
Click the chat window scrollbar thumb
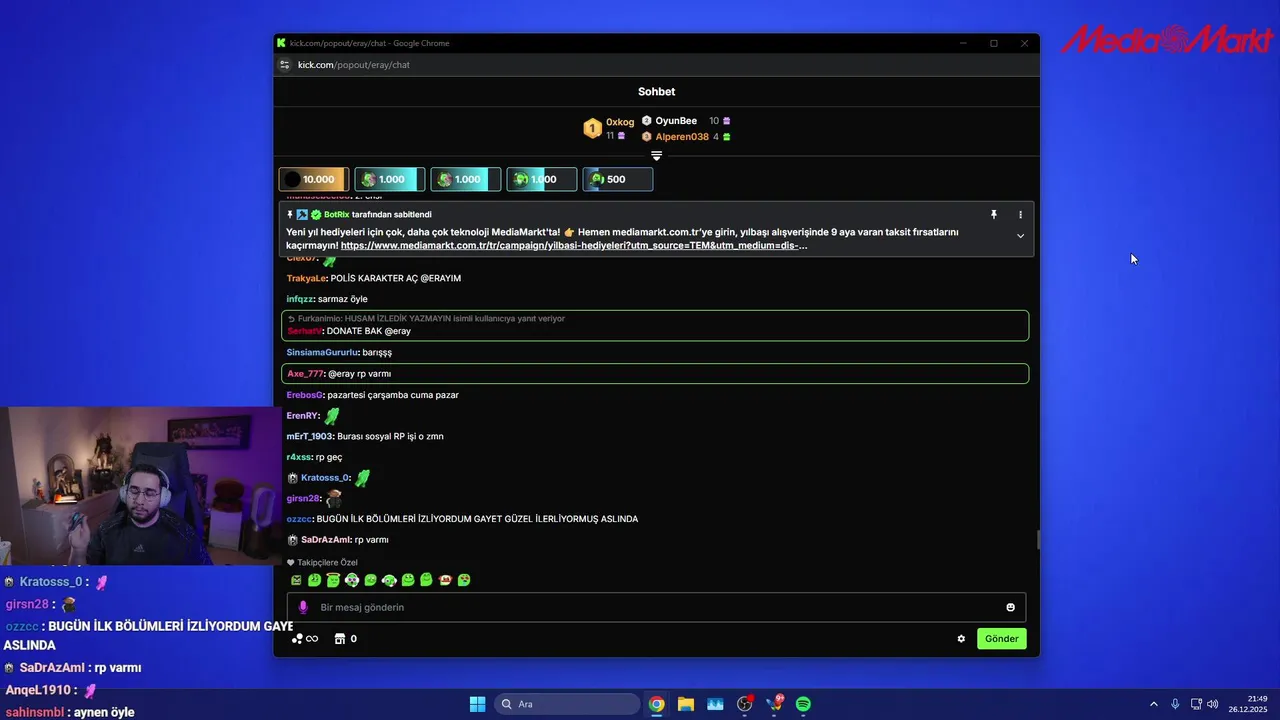click(x=1038, y=540)
